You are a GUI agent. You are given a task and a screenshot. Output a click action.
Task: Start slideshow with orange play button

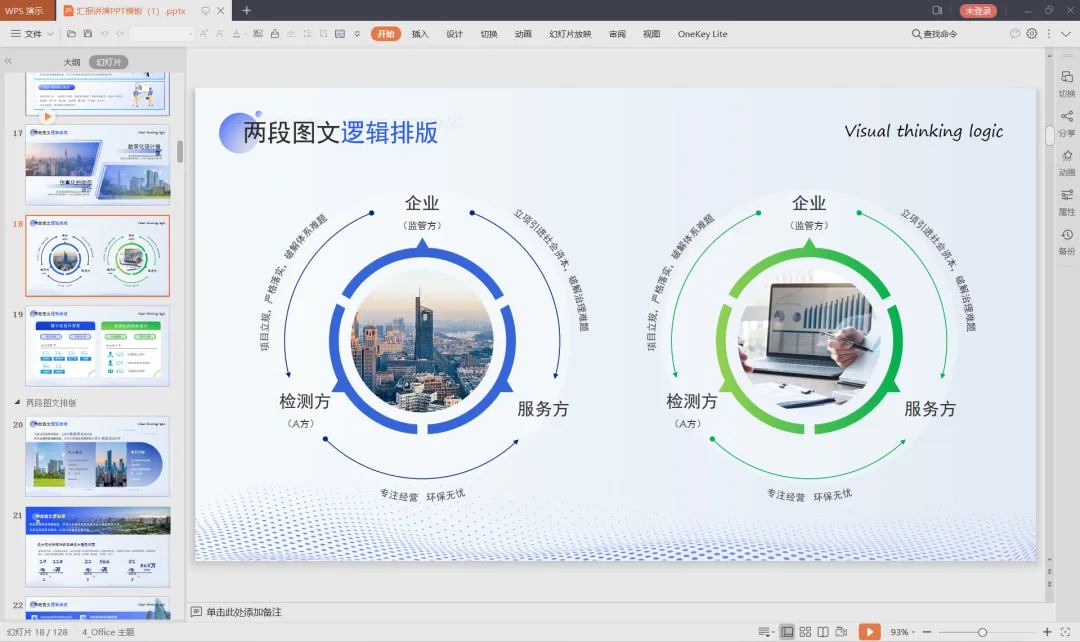[870, 632]
